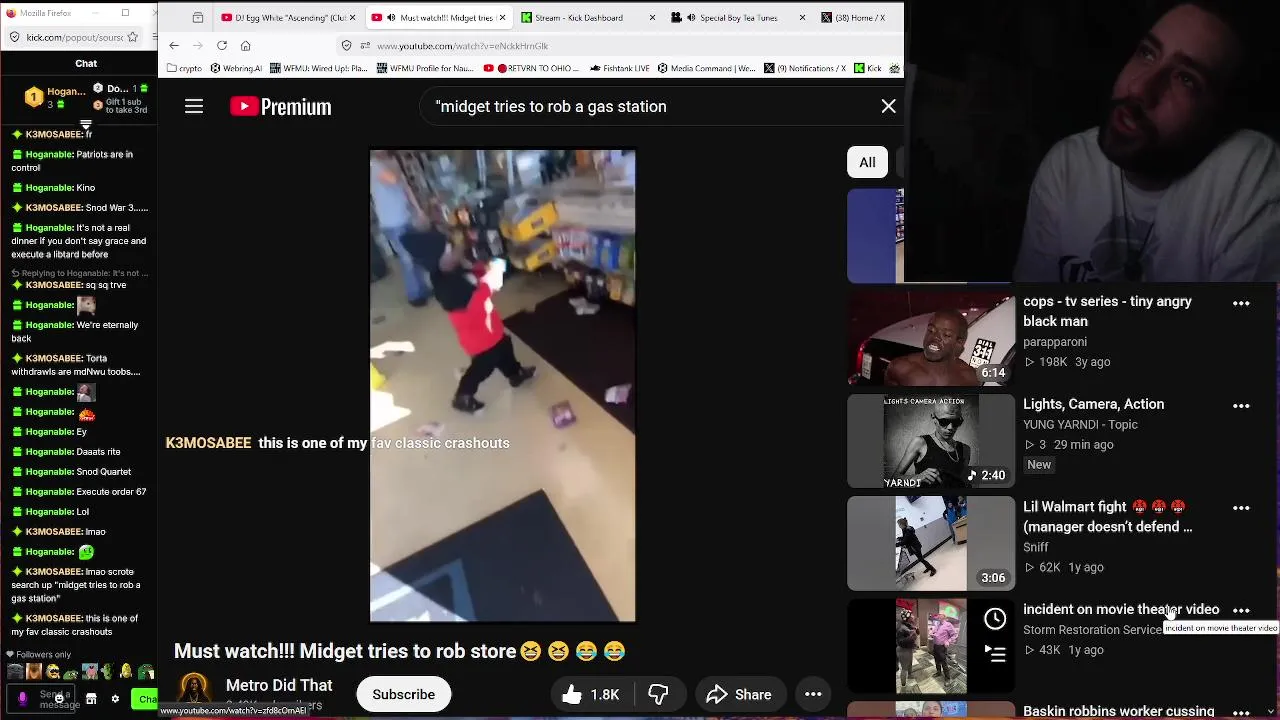Click the tracking protection shield icon
The image size is (1280, 720).
(347, 45)
